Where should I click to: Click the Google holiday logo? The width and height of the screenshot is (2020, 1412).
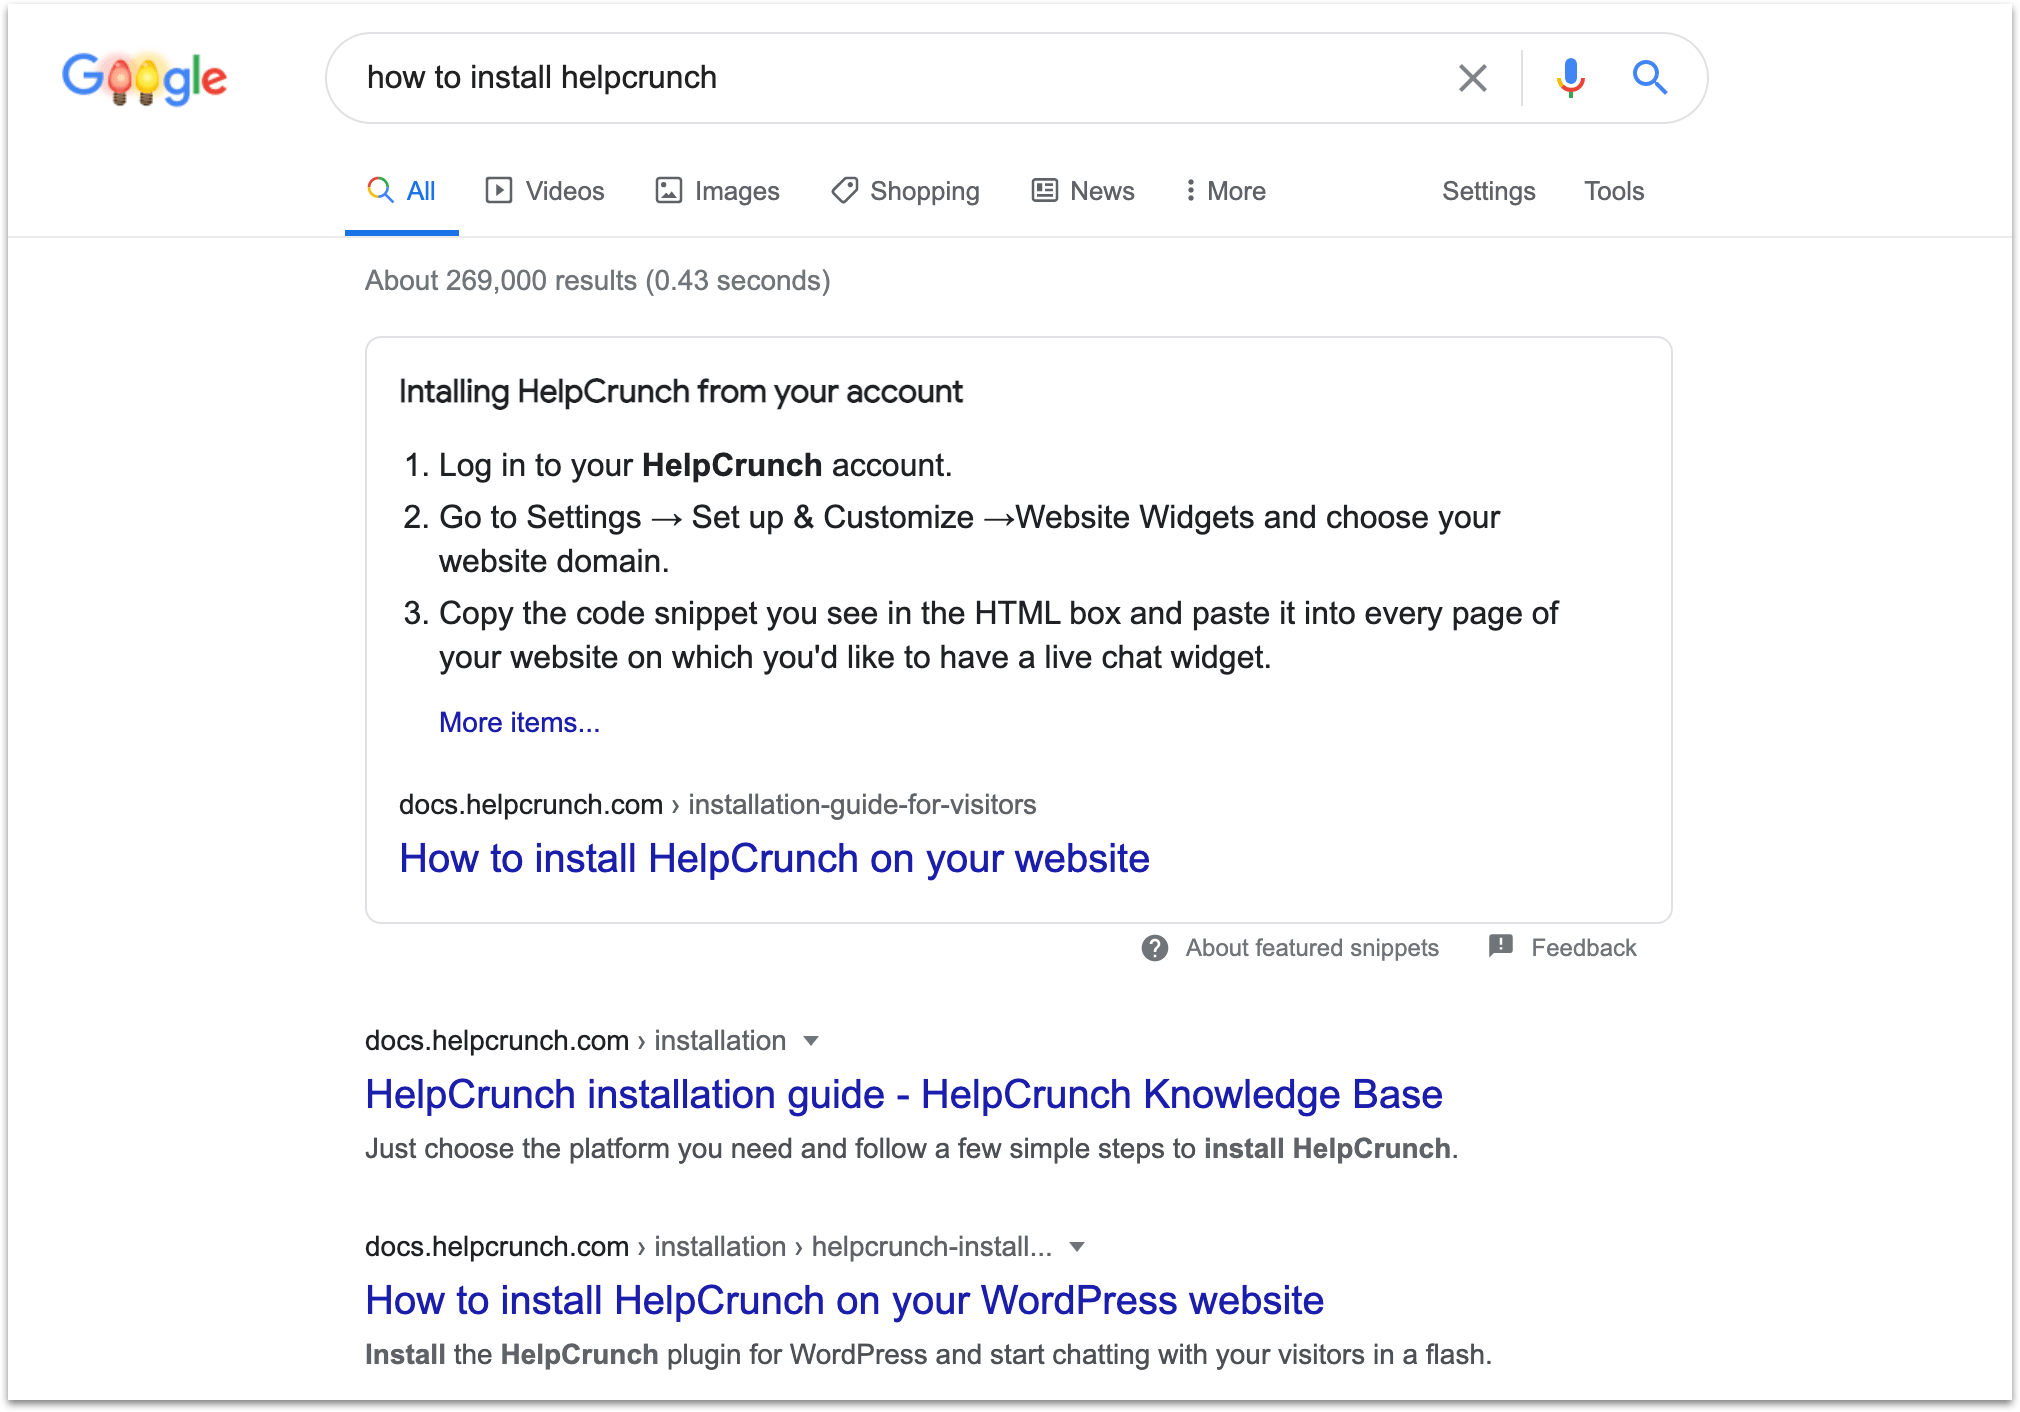click(145, 78)
